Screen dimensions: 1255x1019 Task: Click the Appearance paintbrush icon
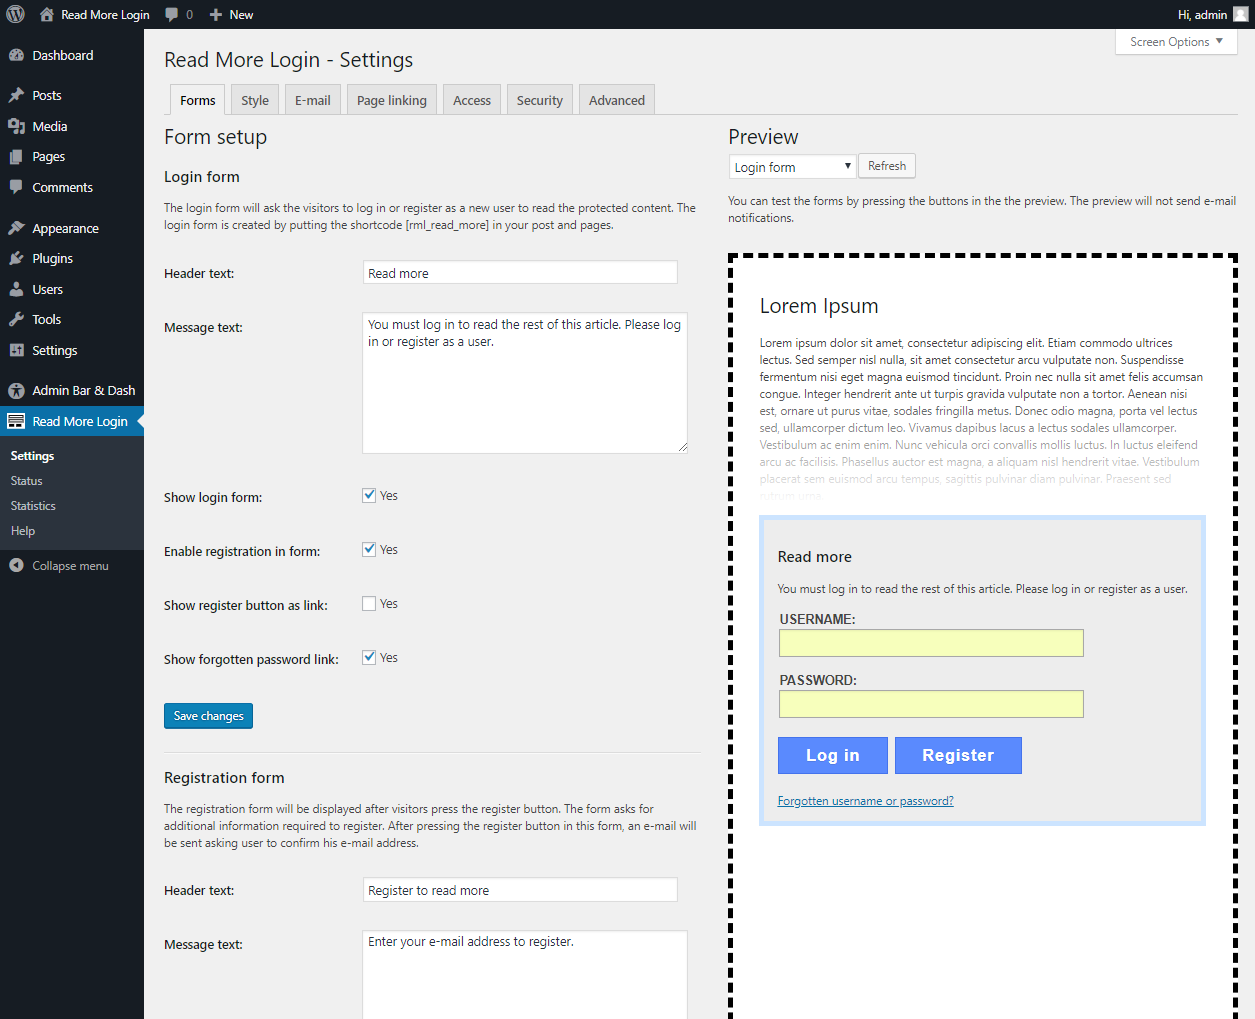pyautogui.click(x=16, y=229)
